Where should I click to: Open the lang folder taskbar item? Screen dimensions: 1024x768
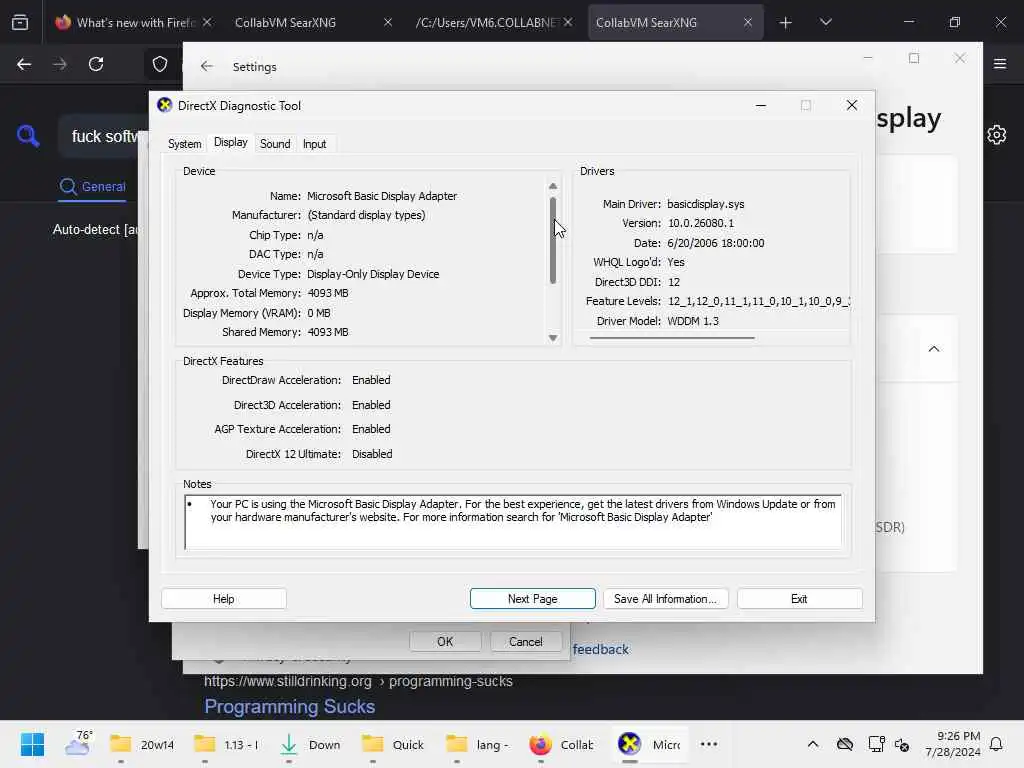[478, 744]
